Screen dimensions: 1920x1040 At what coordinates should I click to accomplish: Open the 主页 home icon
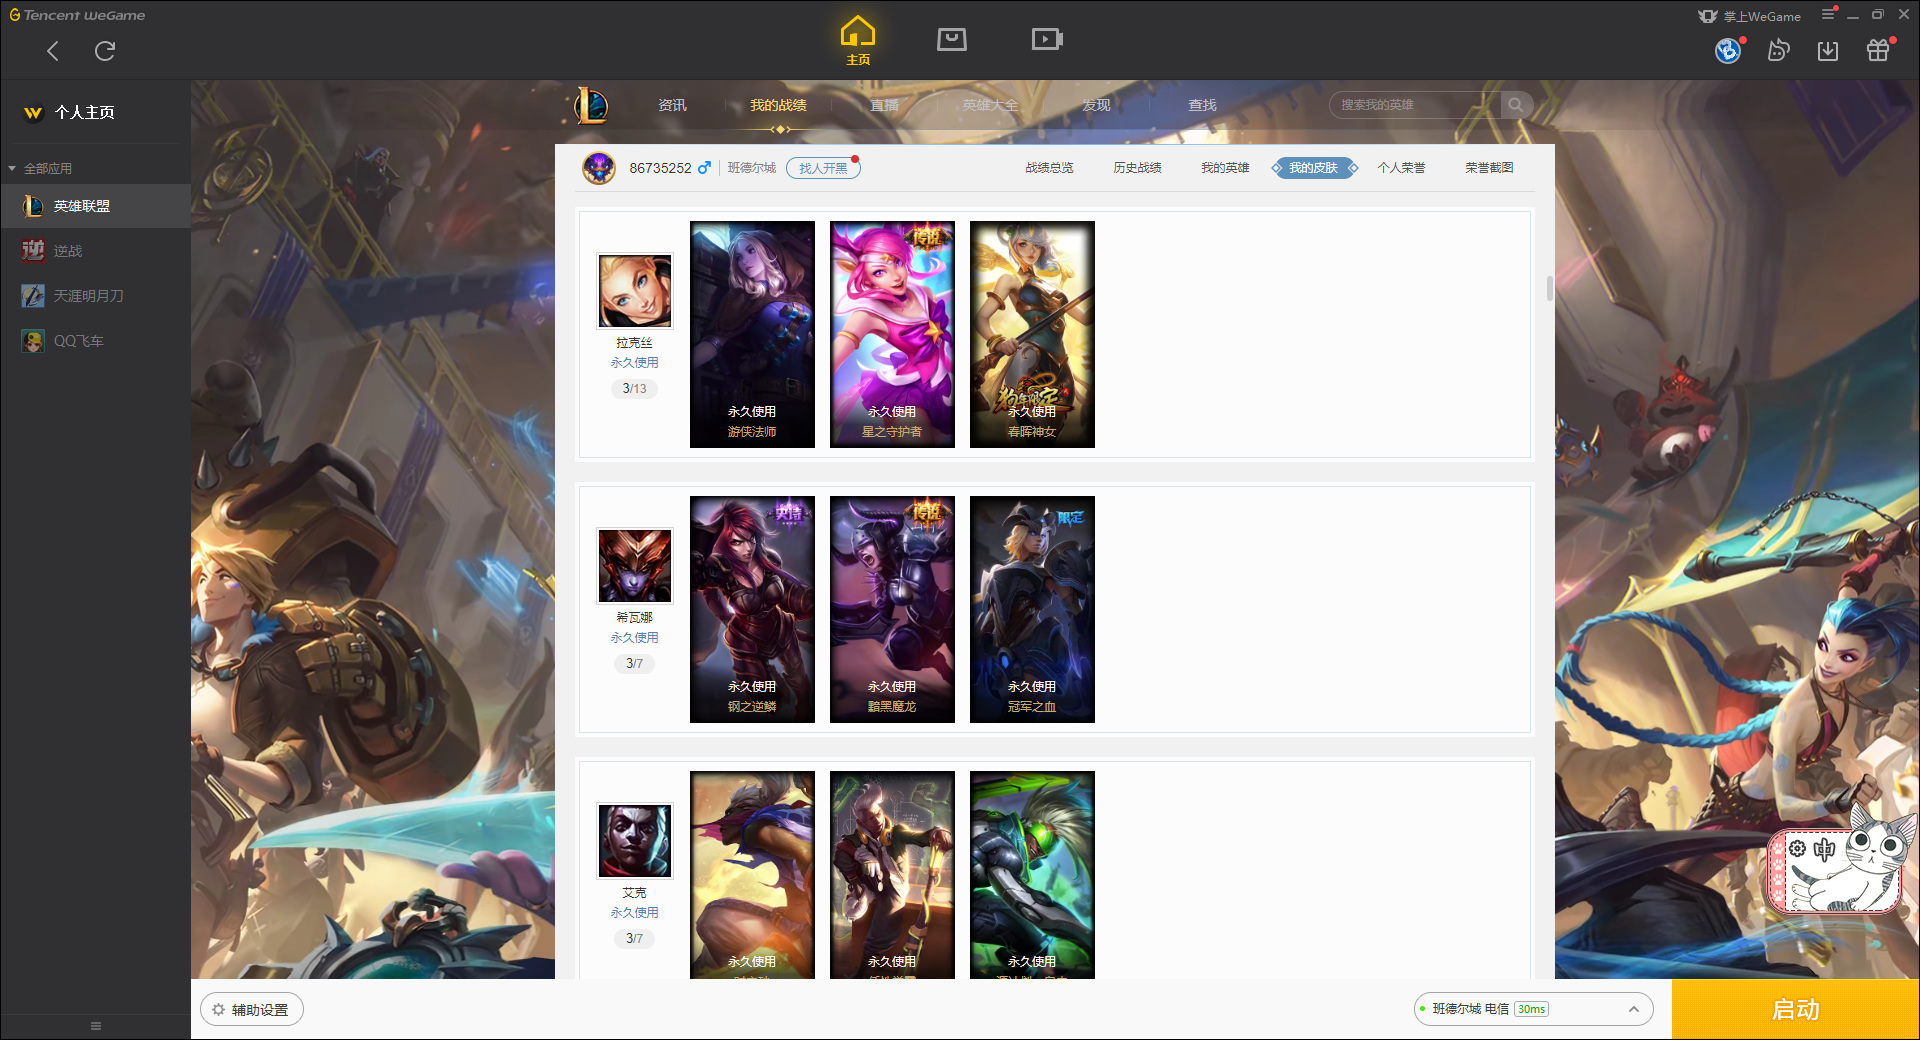(858, 41)
